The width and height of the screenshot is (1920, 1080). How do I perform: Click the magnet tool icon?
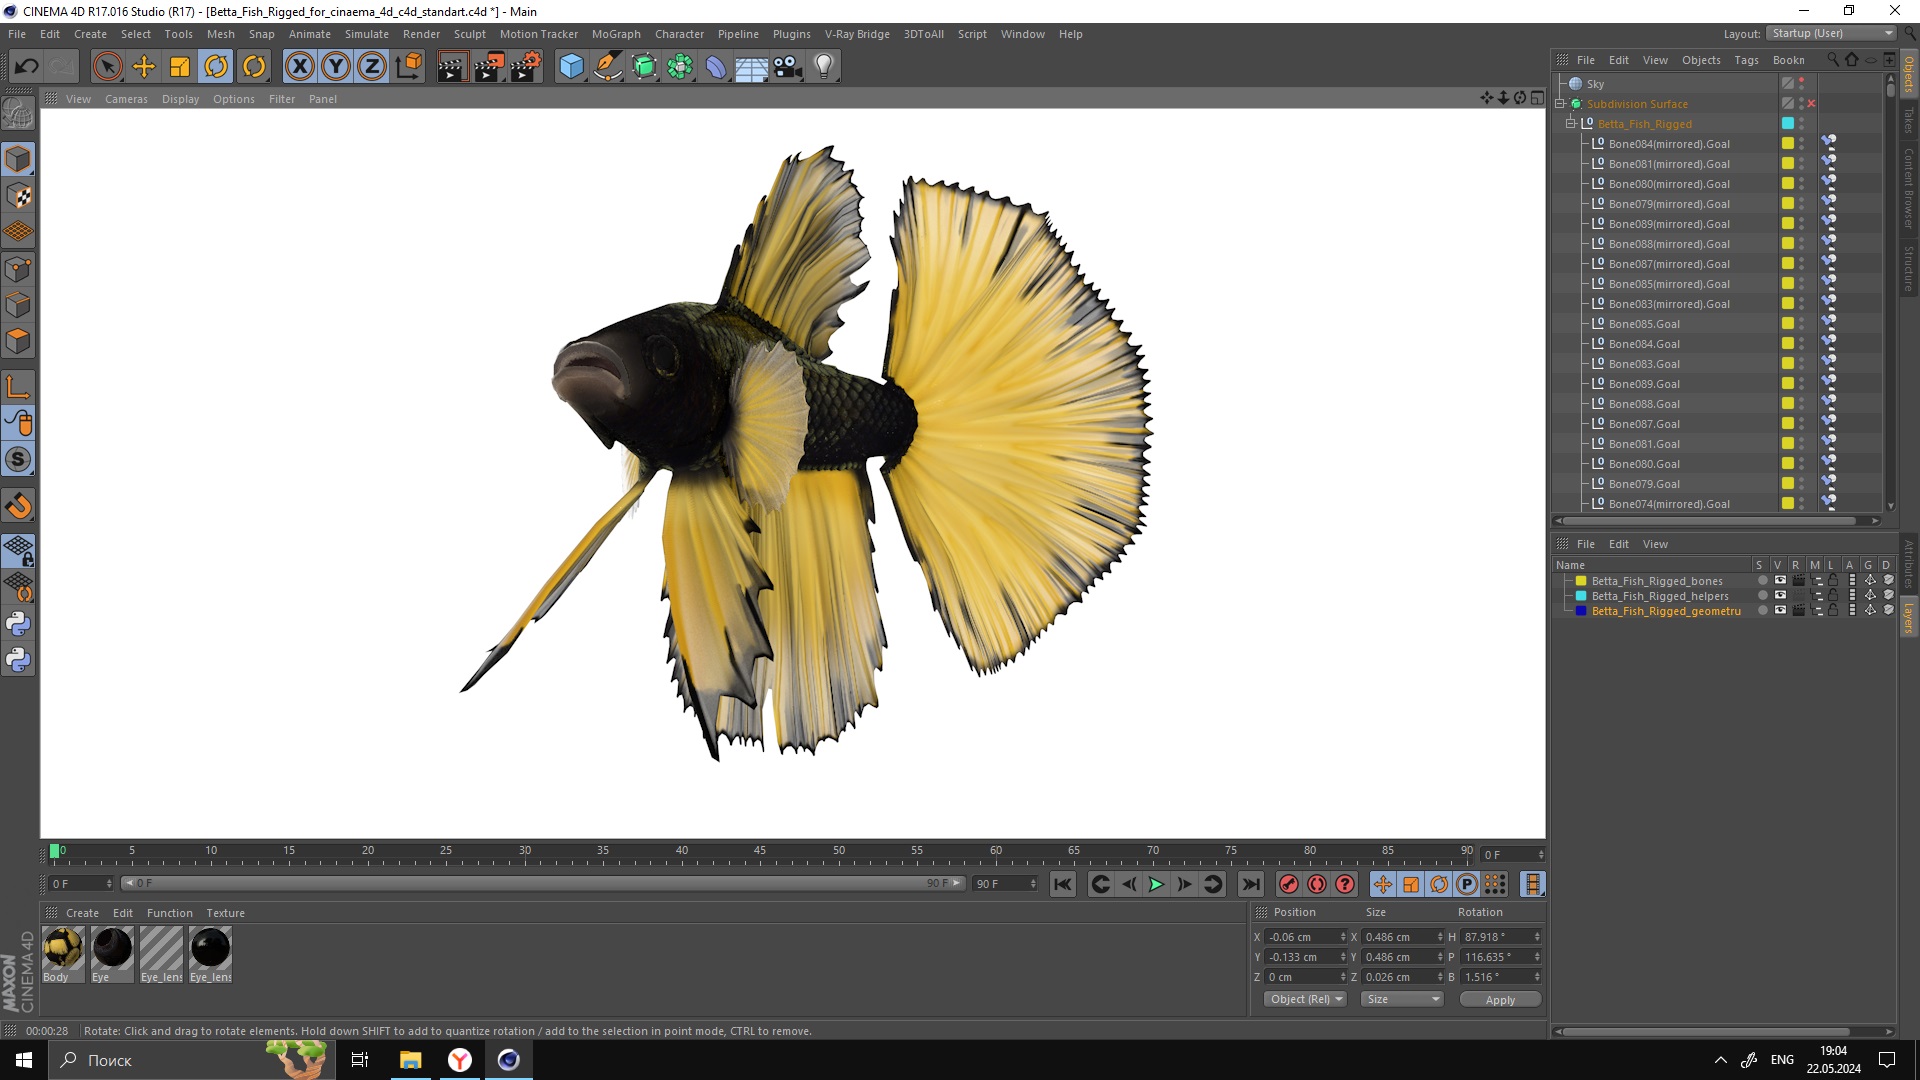18,506
